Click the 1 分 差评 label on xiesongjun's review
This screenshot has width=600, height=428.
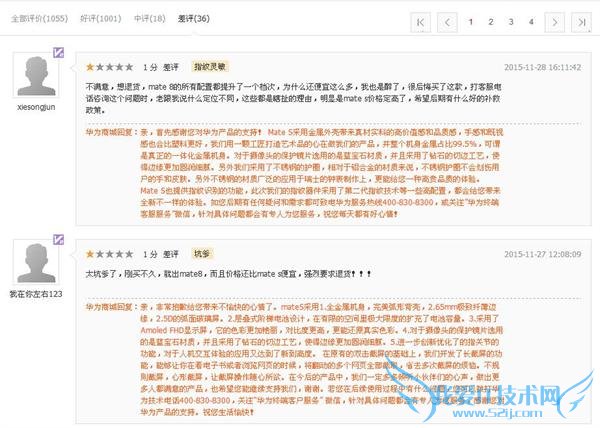[161, 67]
